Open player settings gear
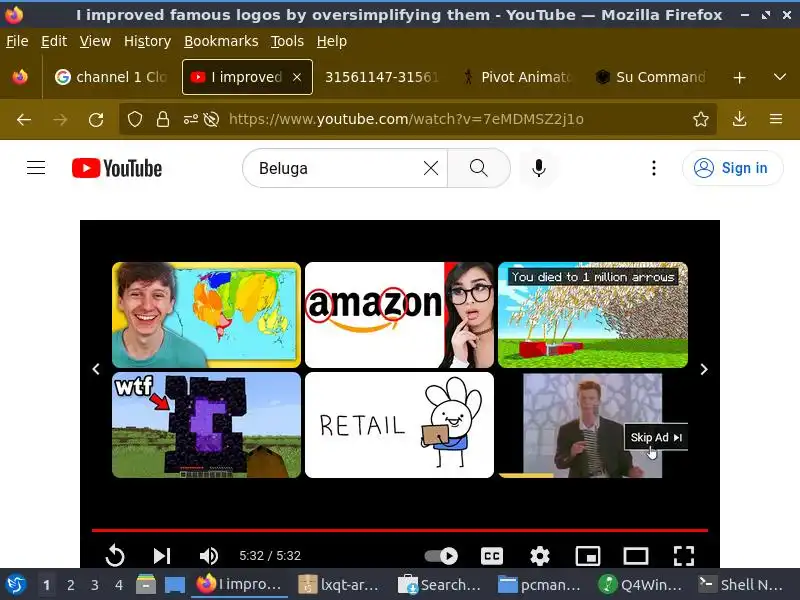800x600 pixels. coord(540,556)
